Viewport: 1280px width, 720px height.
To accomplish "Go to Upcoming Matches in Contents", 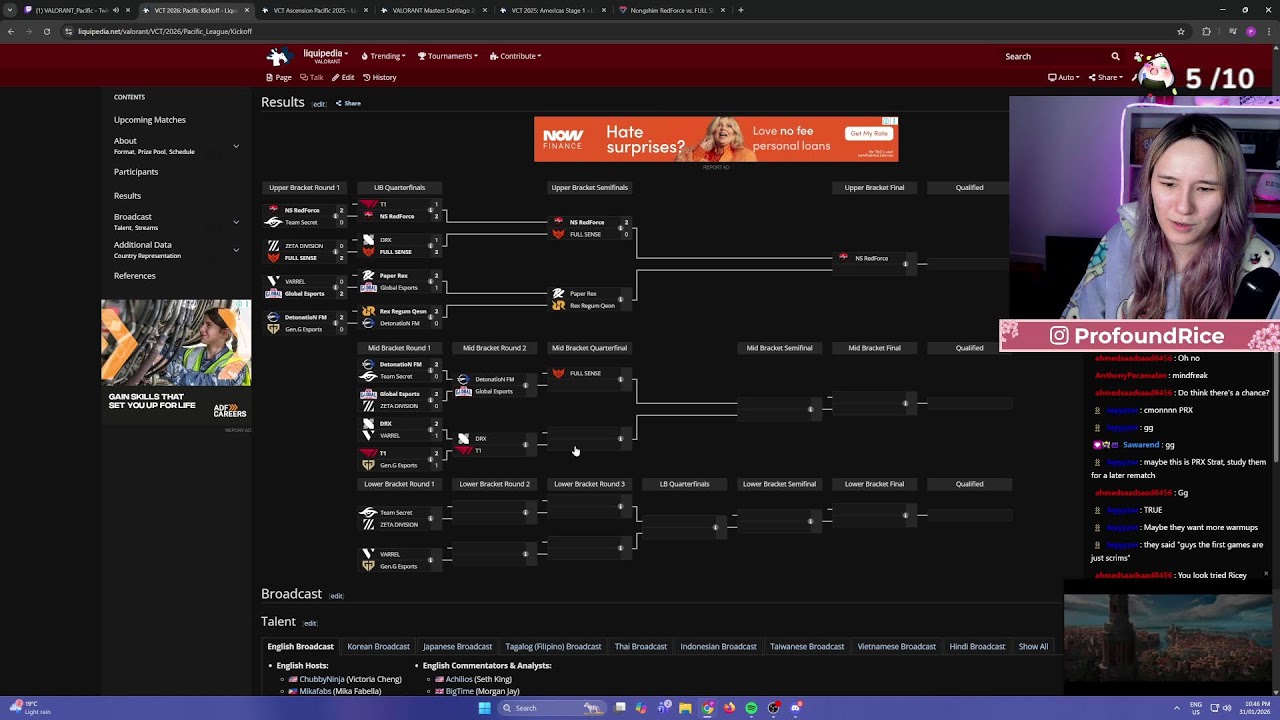I will [x=150, y=119].
